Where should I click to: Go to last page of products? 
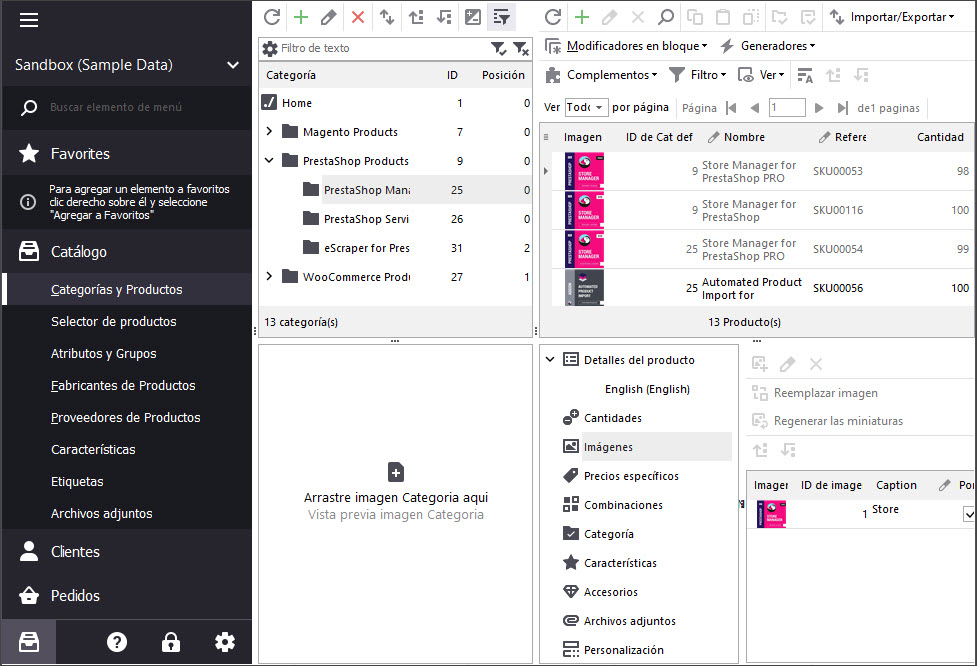click(842, 108)
